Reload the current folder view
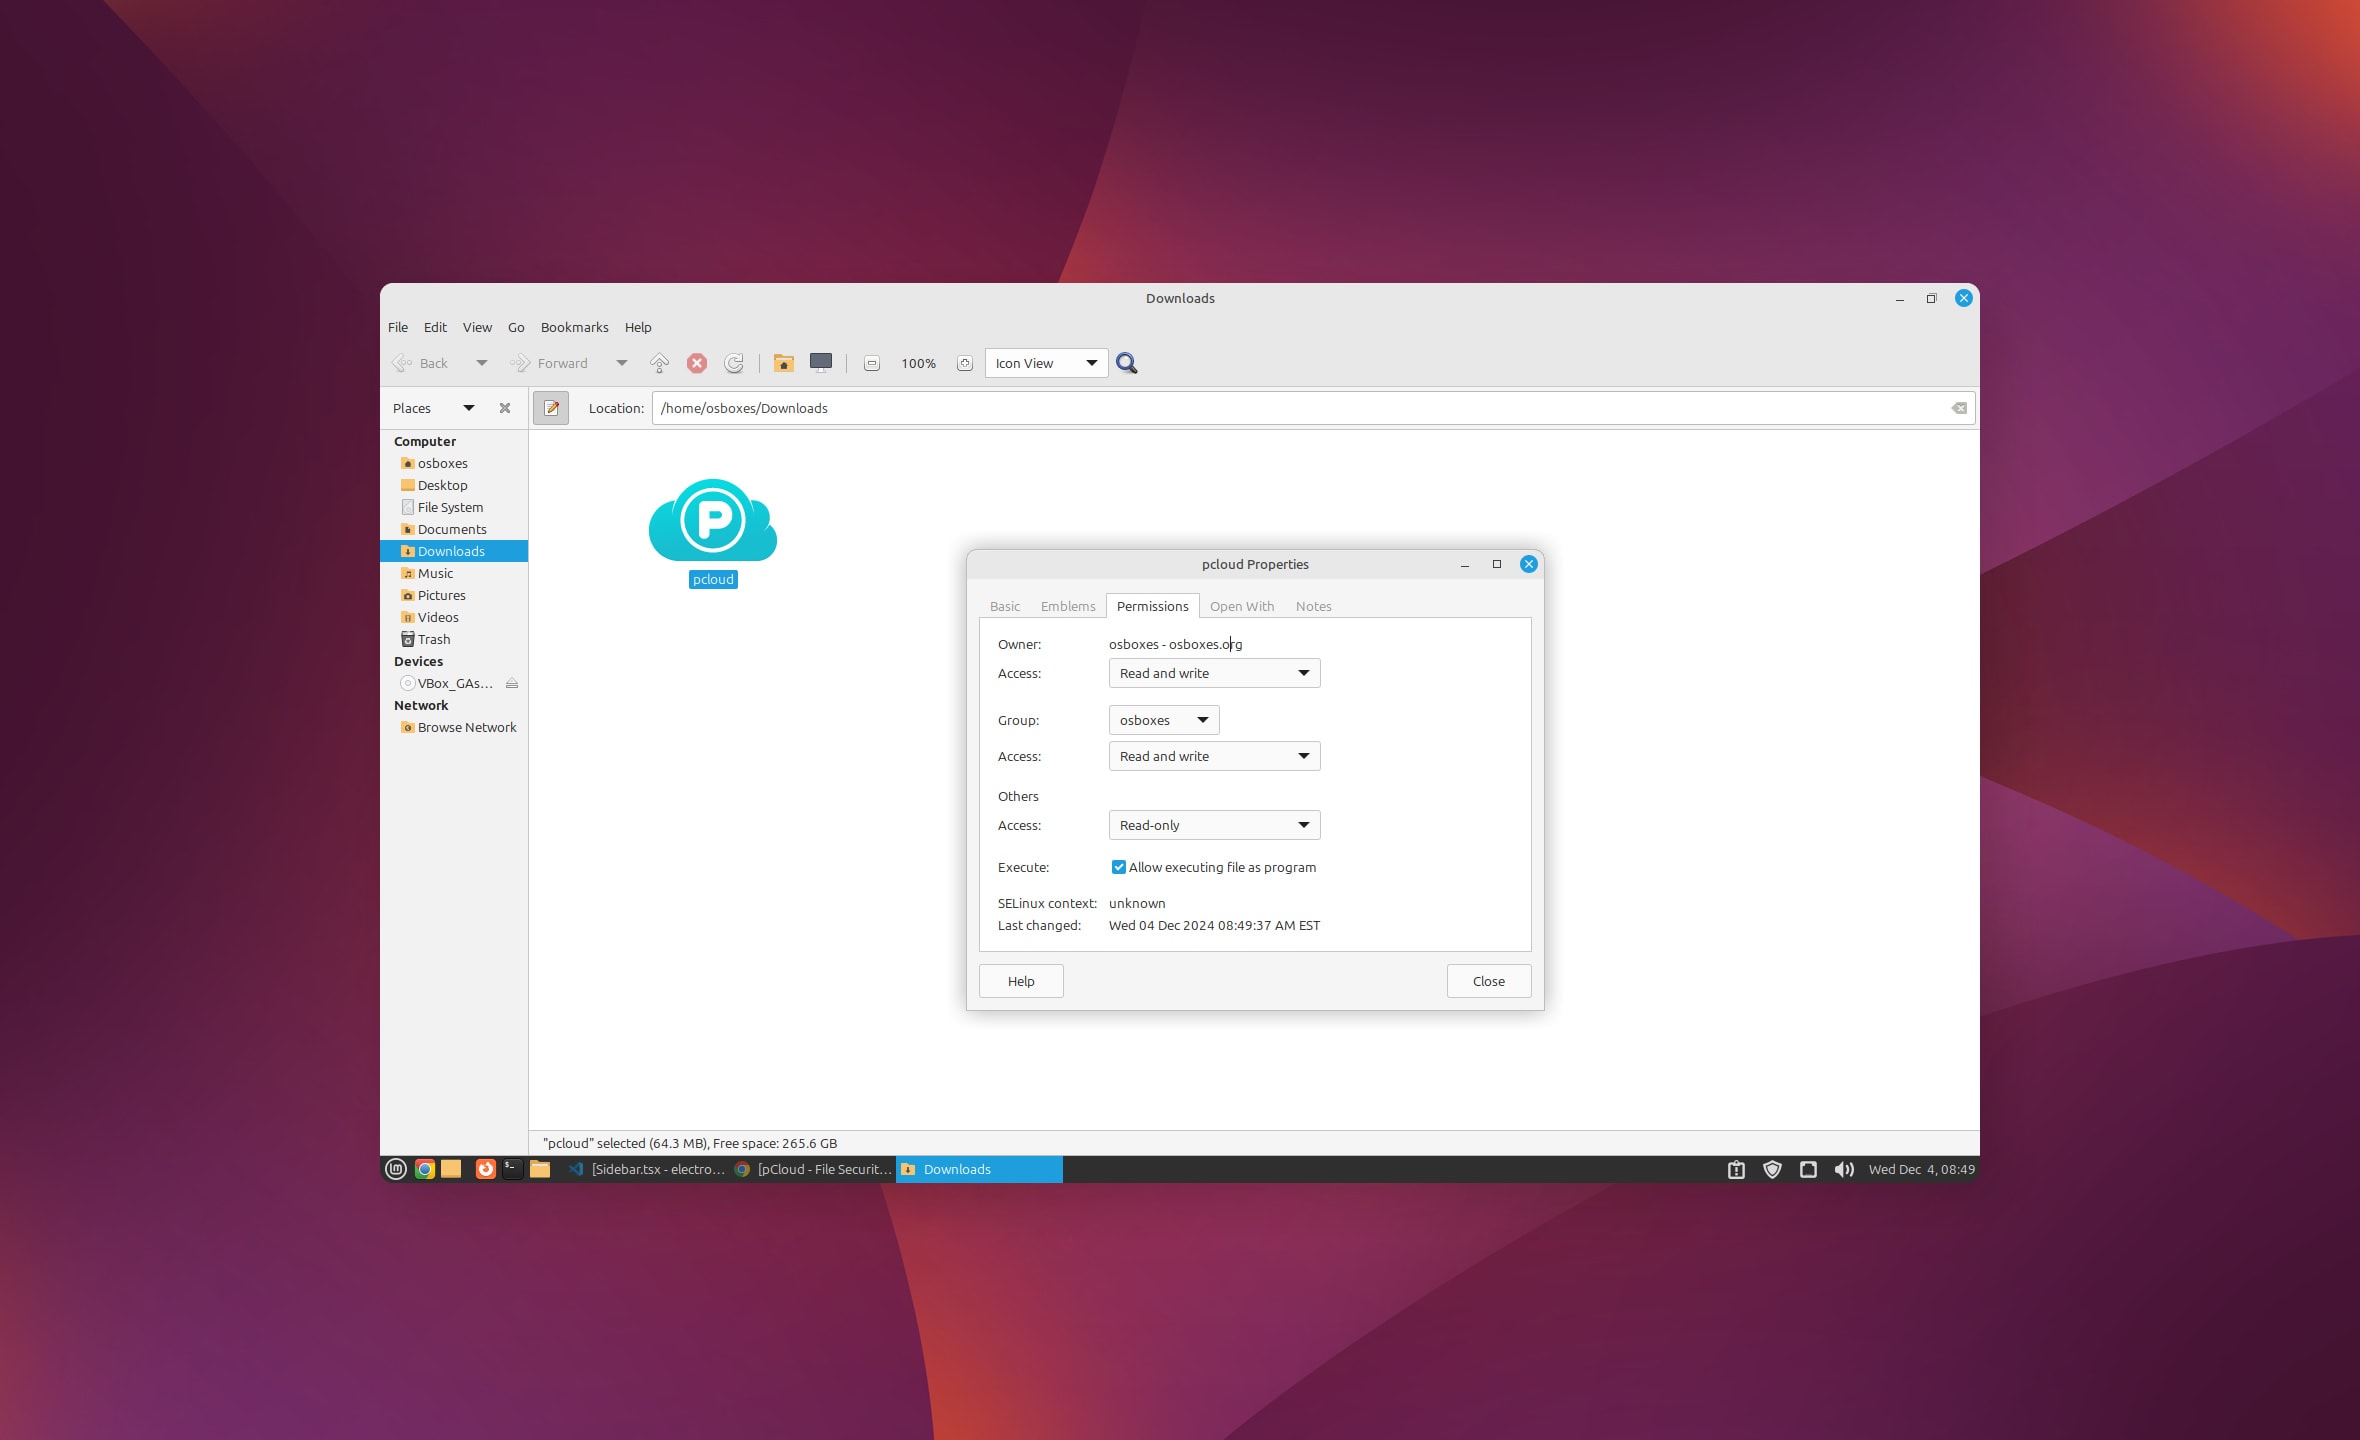The image size is (2360, 1440). (x=735, y=363)
